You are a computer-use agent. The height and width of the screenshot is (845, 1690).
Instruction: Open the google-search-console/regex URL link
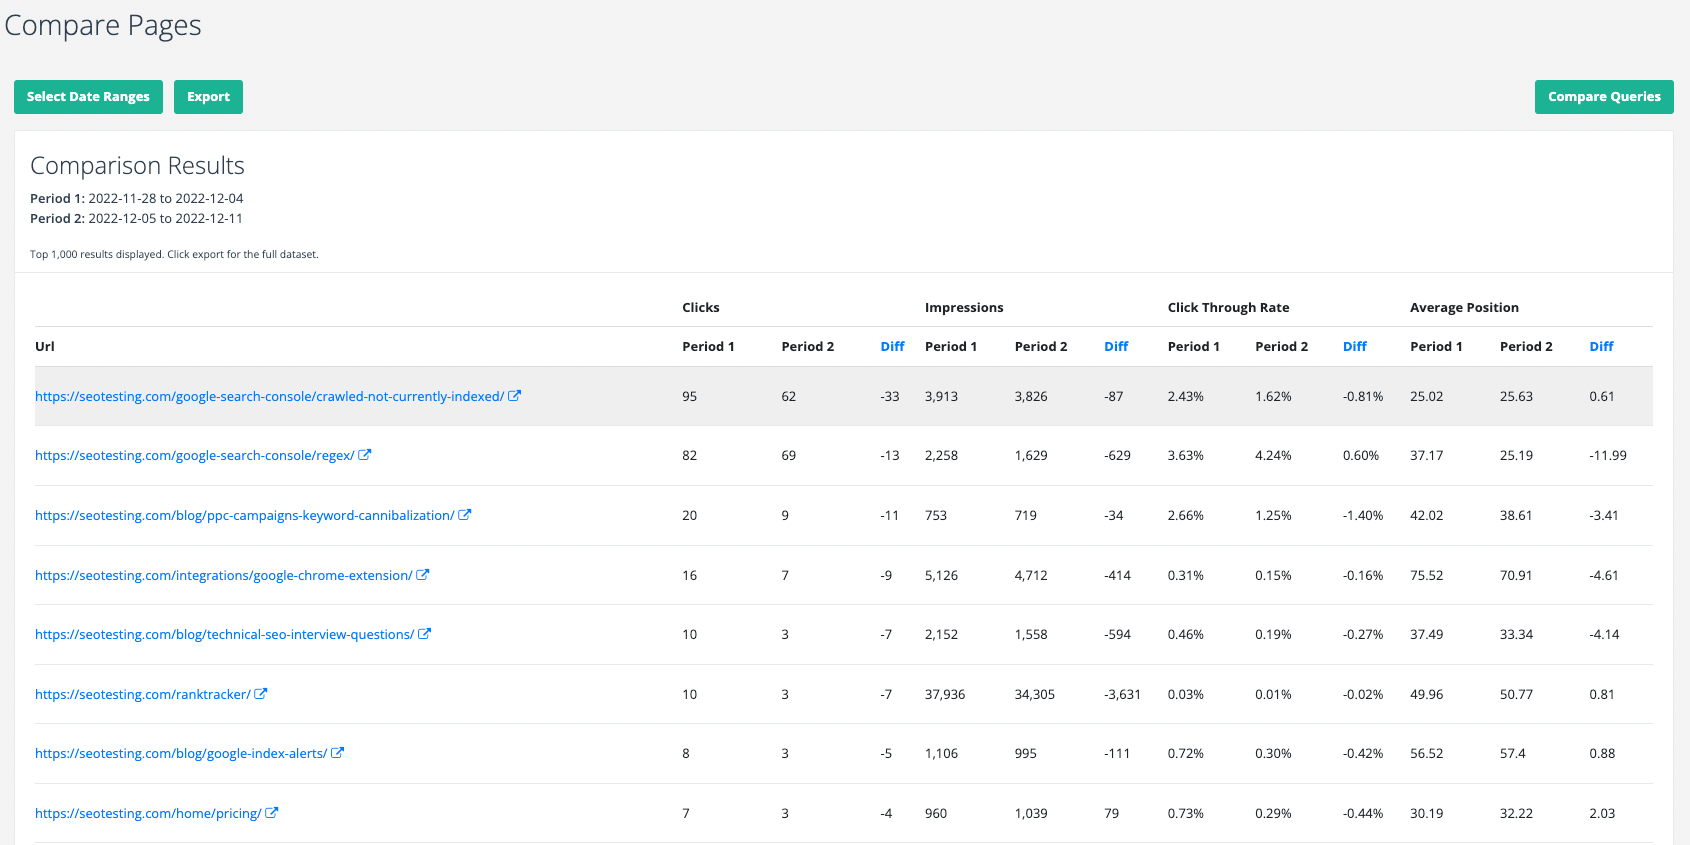[x=194, y=456]
